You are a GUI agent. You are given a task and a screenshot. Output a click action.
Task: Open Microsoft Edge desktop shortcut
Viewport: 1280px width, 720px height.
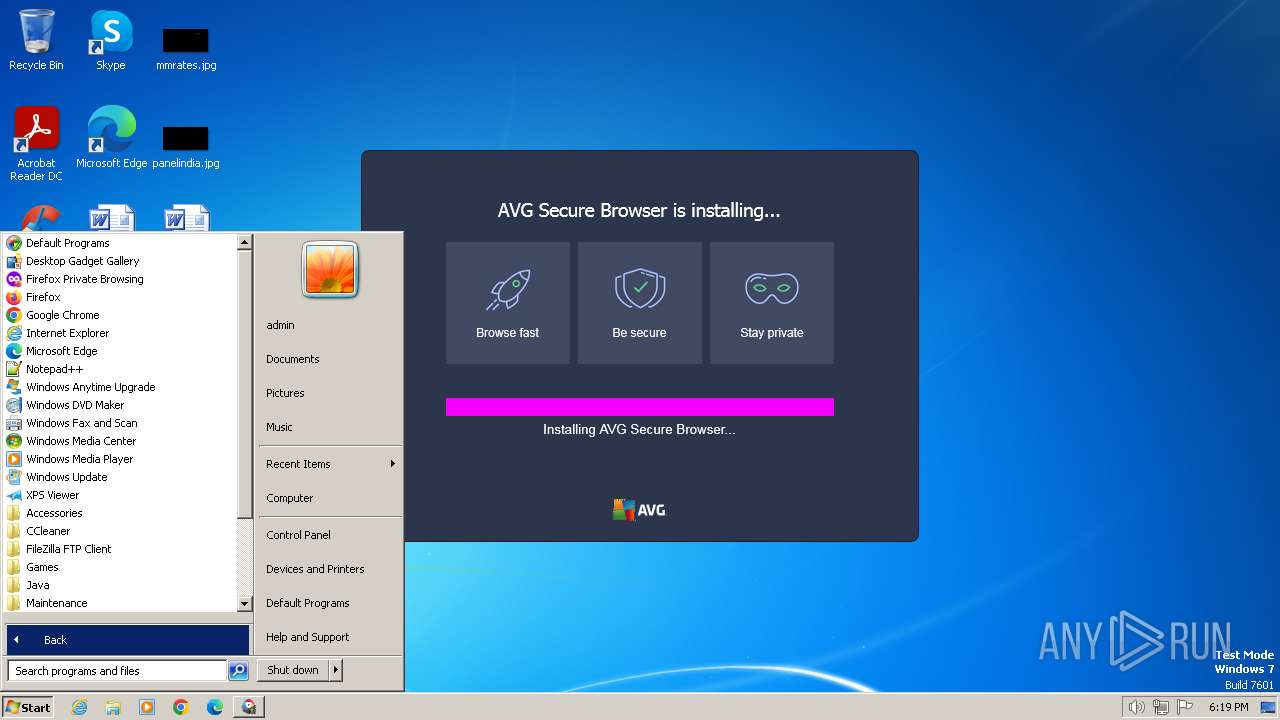click(111, 137)
